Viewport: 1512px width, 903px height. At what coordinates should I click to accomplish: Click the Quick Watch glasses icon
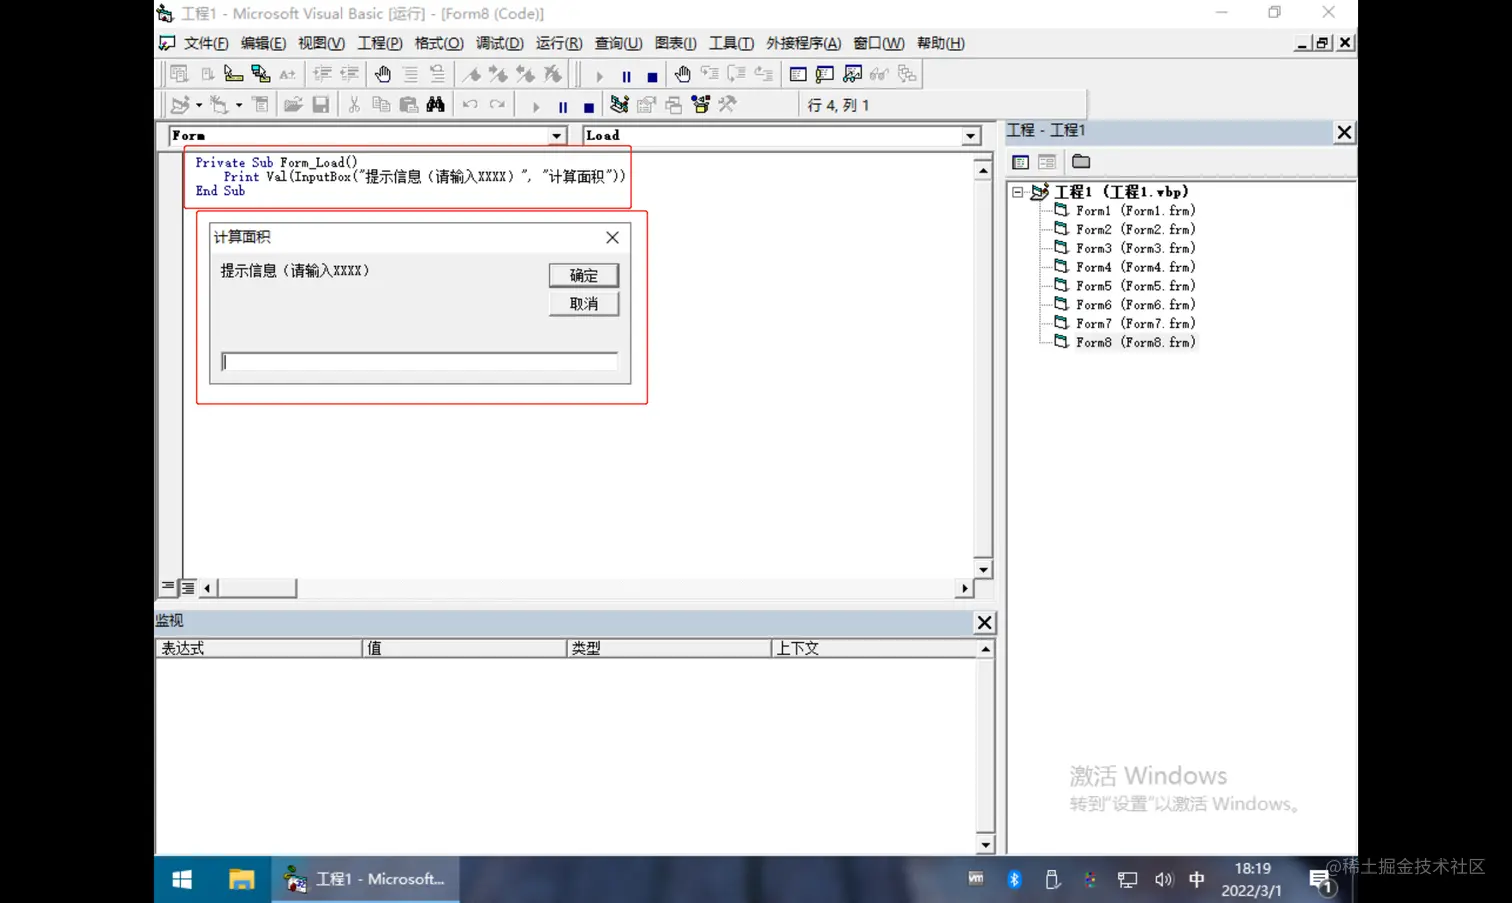coord(879,74)
